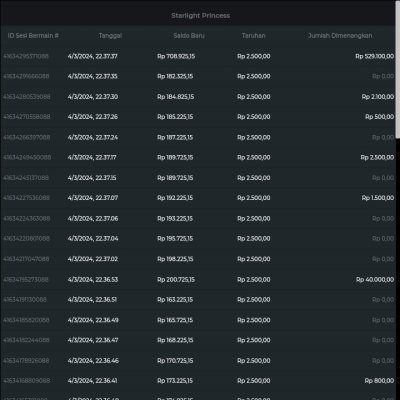This screenshot has width=400, height=400.
Task: Click the Rp 0,00 winnings in the 22.37.35 row
Action: [x=383, y=76]
